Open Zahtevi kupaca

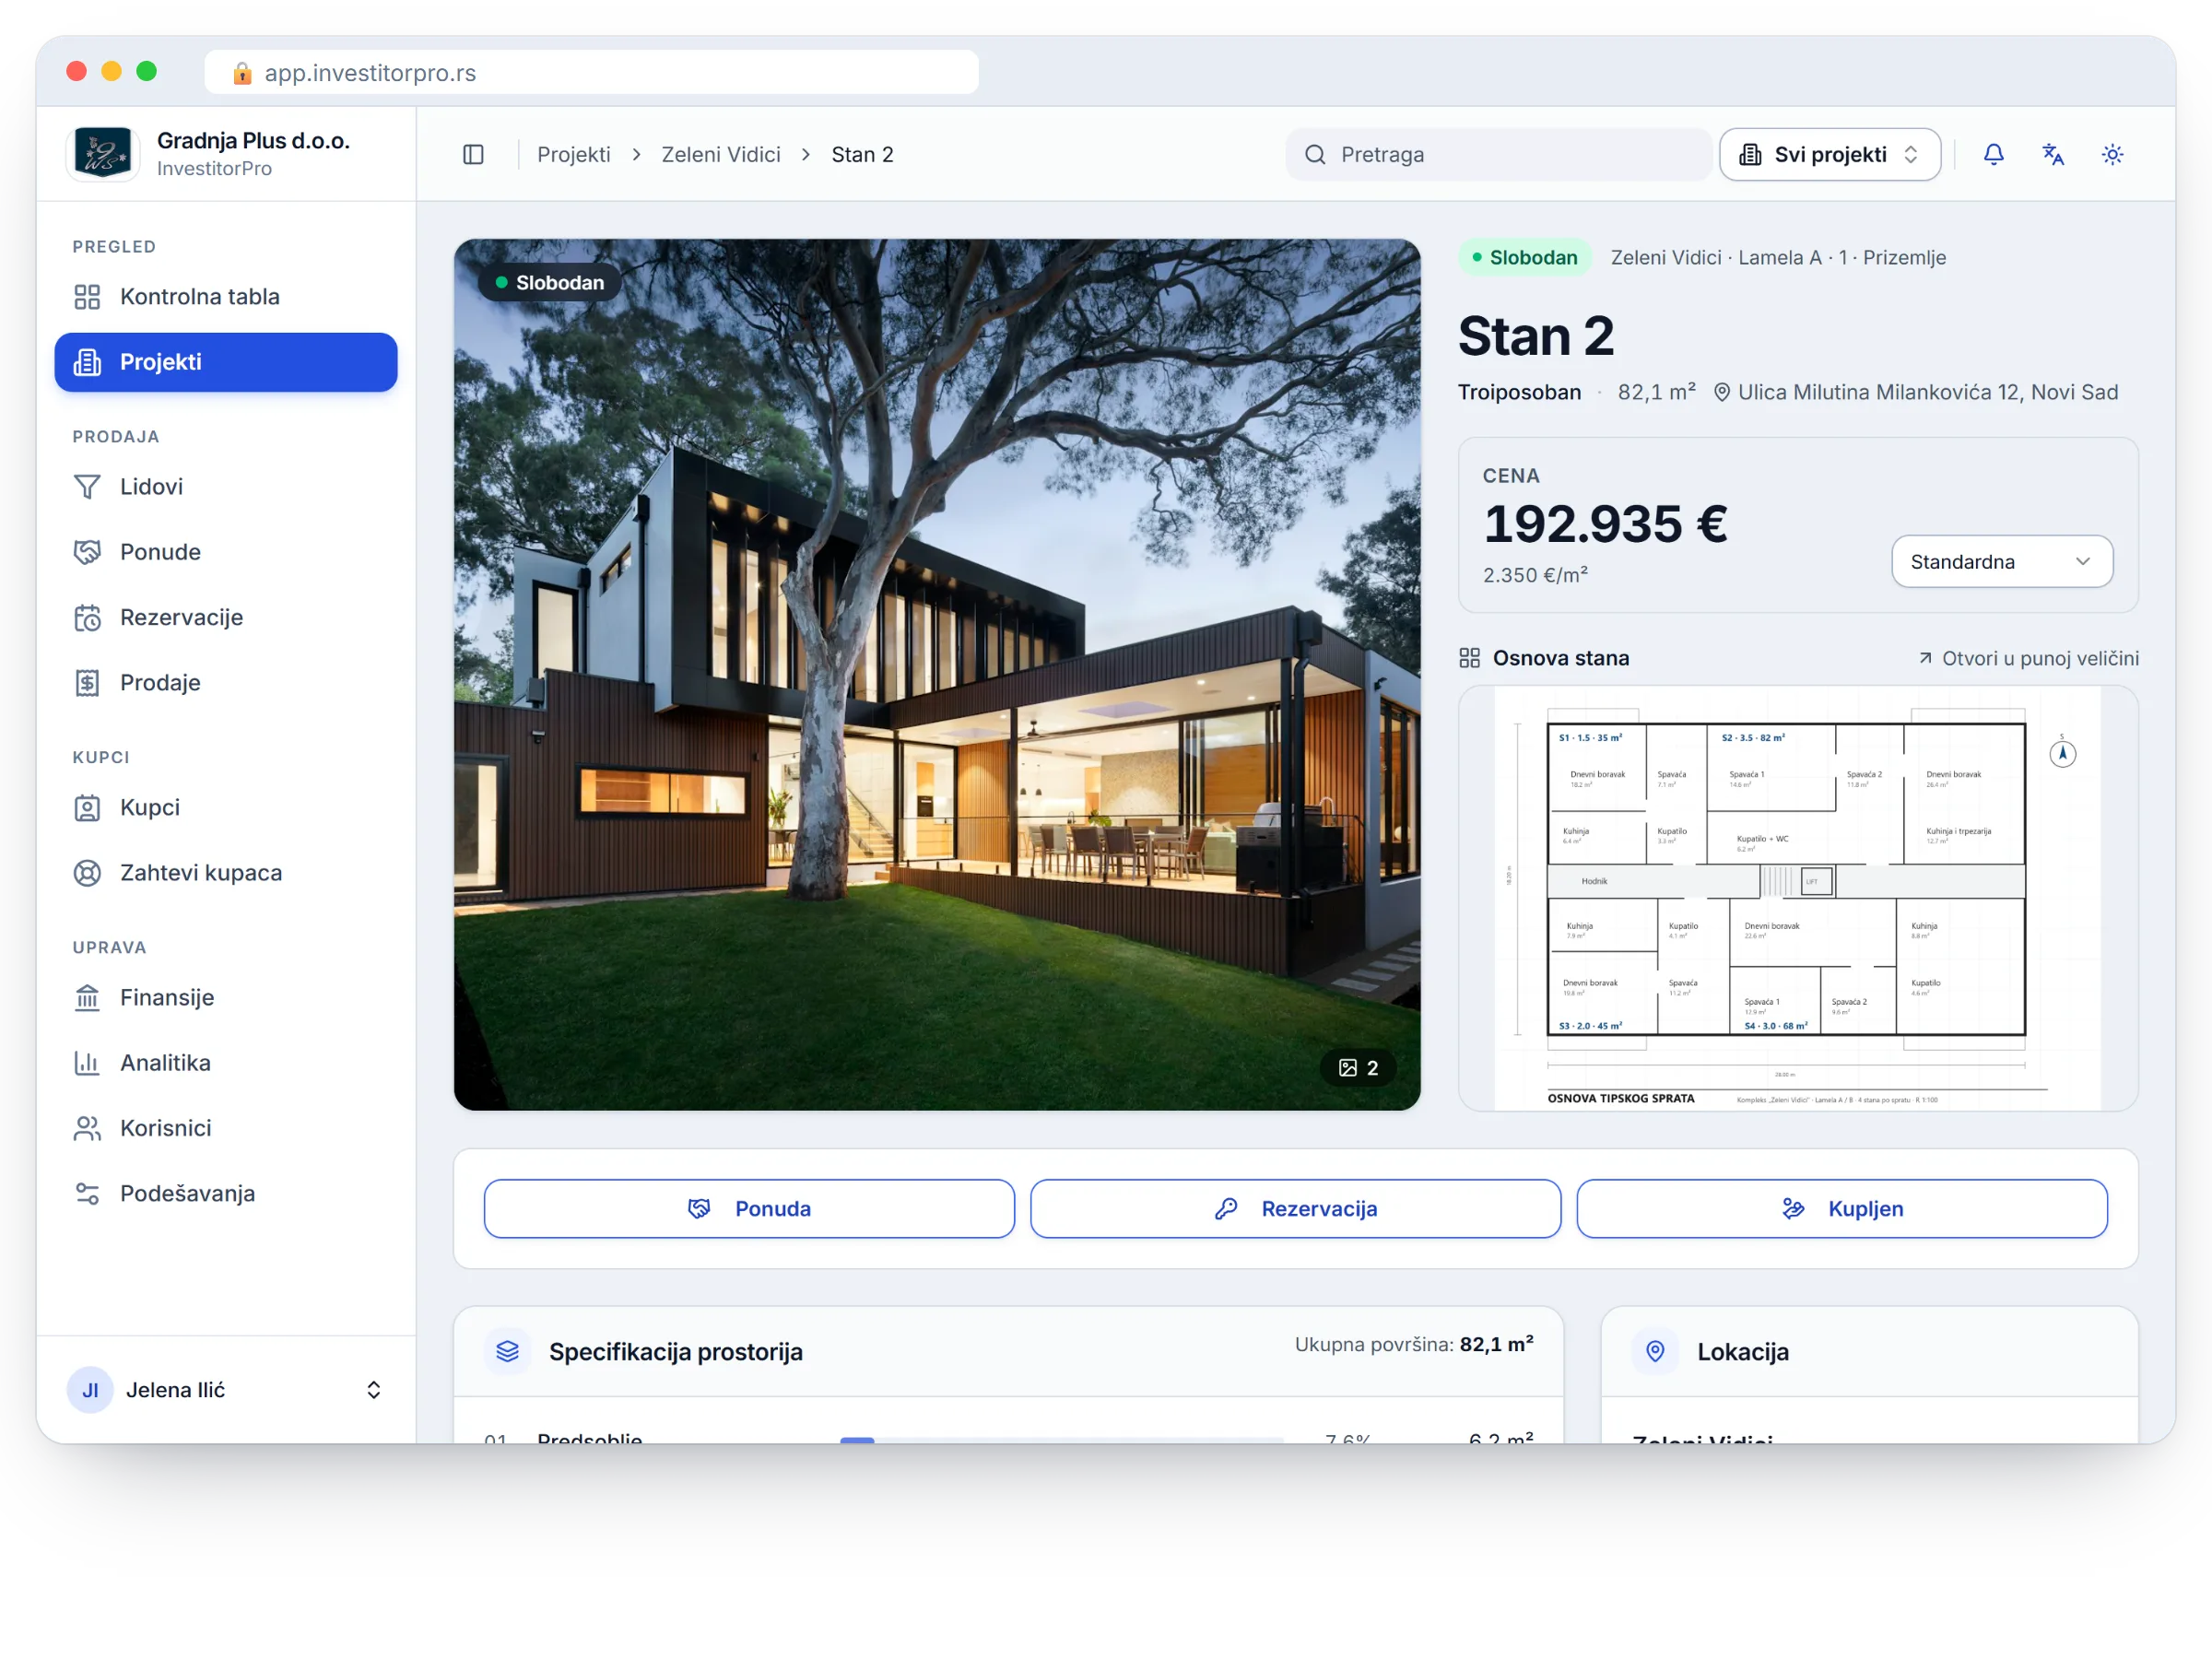coord(226,873)
